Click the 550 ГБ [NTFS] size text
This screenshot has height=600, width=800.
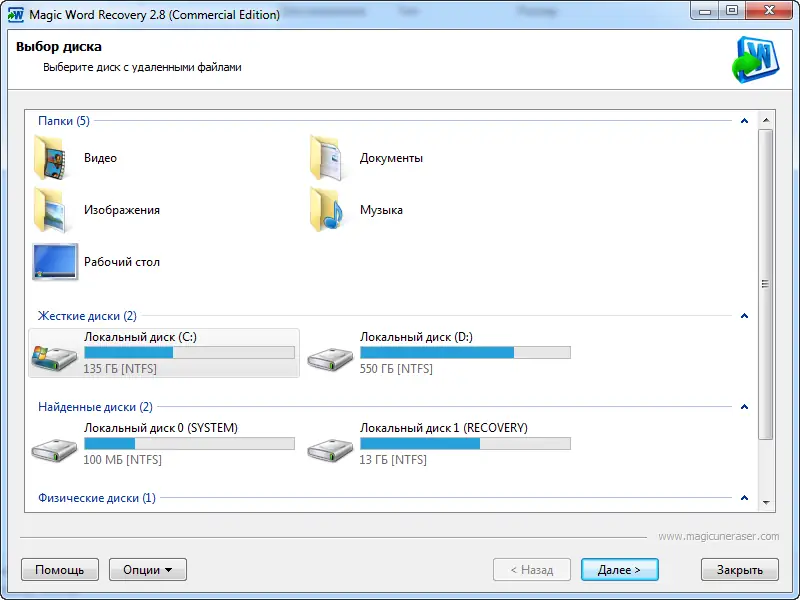point(396,368)
